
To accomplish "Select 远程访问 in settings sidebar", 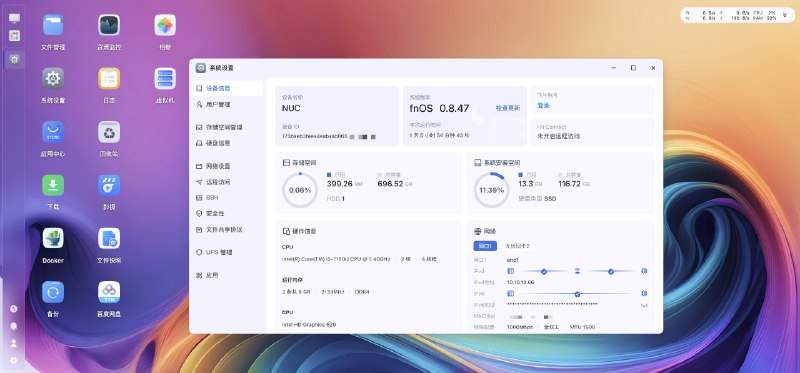I will coord(227,182).
